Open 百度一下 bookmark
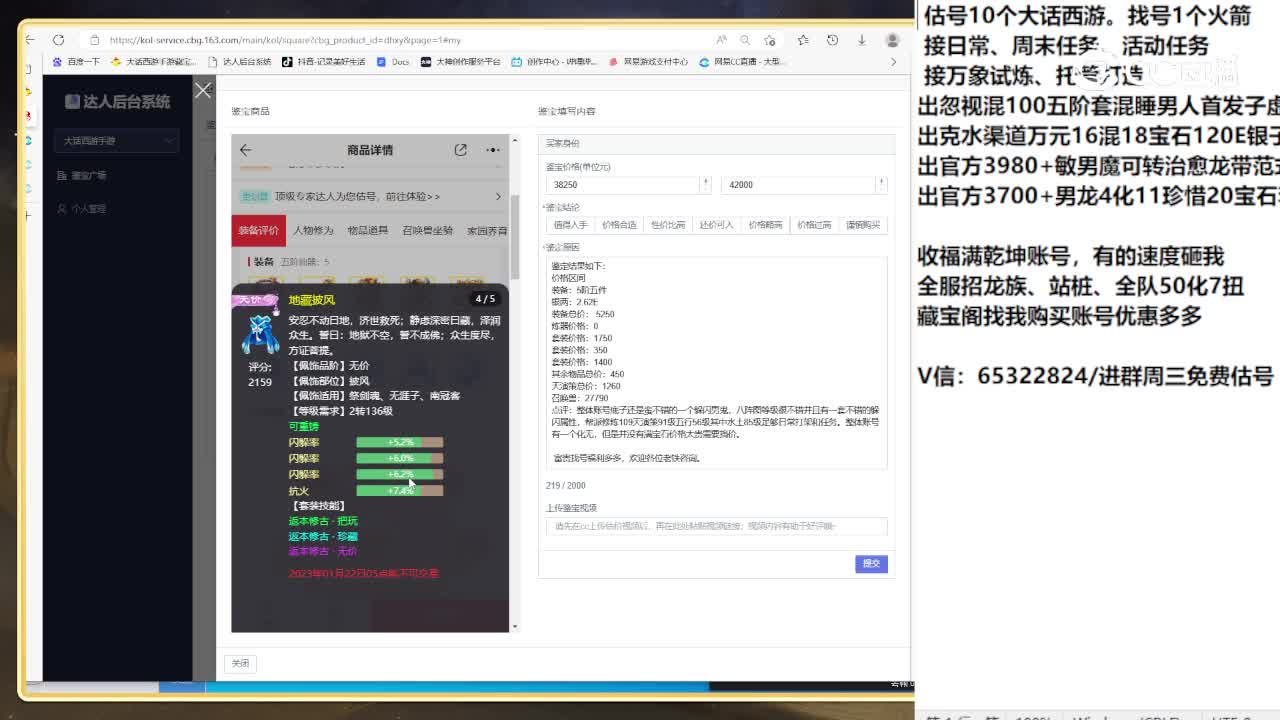The width and height of the screenshot is (1280, 720). click(x=76, y=62)
